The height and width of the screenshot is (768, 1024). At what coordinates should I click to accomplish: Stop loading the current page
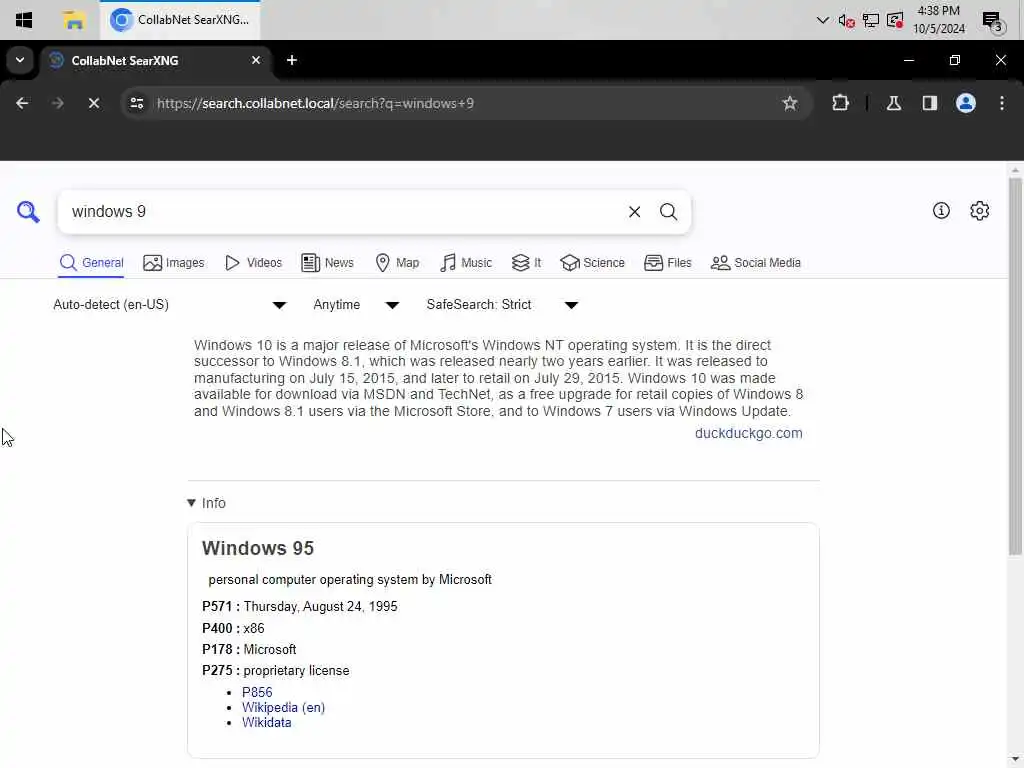(94, 103)
